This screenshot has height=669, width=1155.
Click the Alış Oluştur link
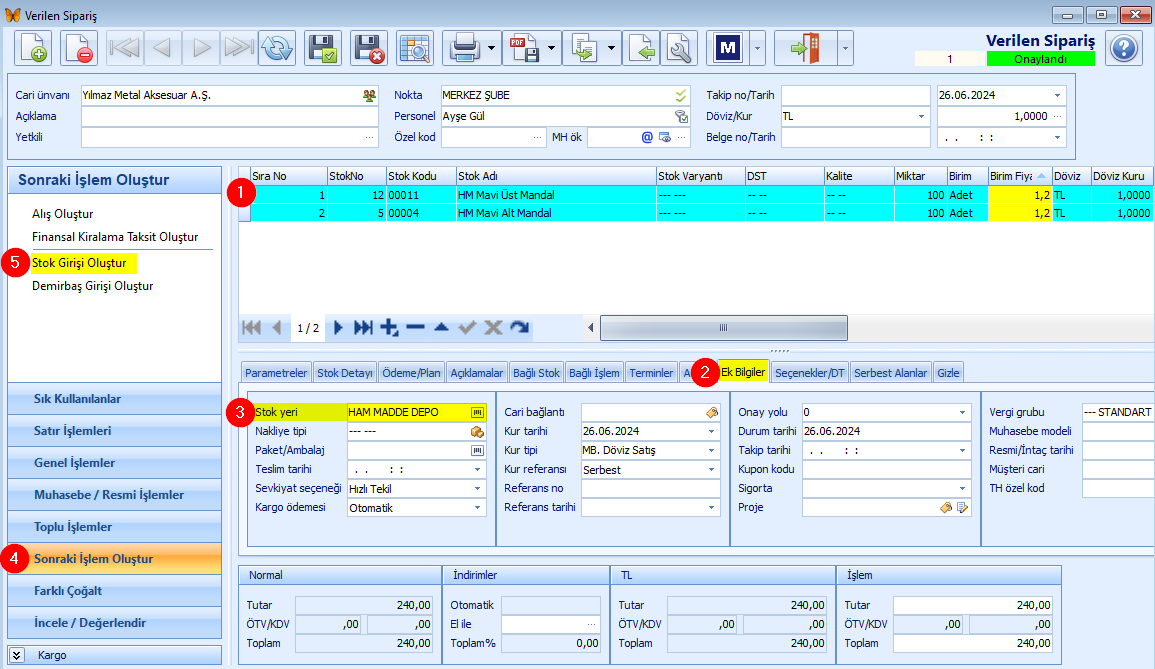pyautogui.click(x=63, y=214)
